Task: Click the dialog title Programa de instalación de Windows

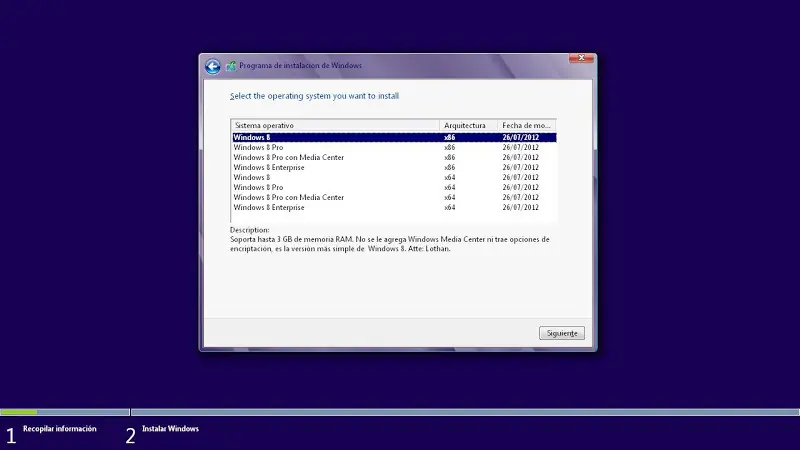Action: click(x=301, y=66)
